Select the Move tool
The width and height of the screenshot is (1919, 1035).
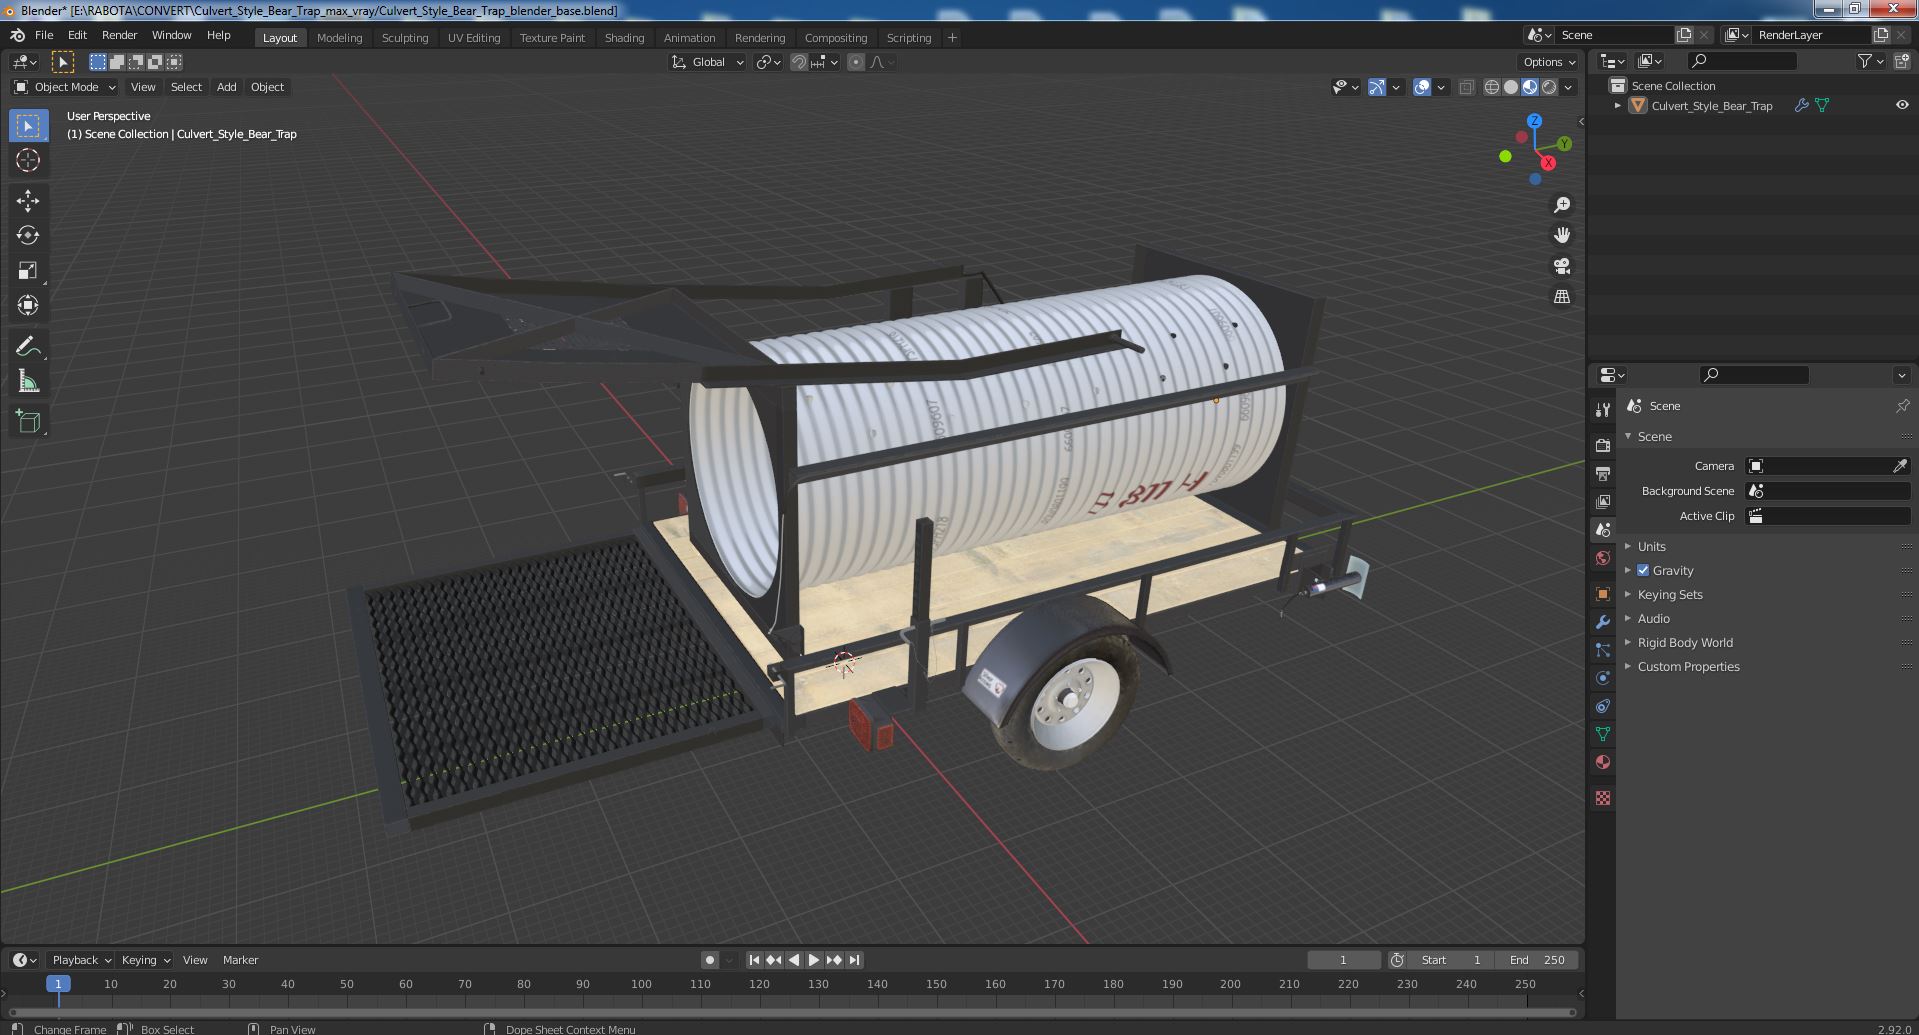(x=28, y=201)
